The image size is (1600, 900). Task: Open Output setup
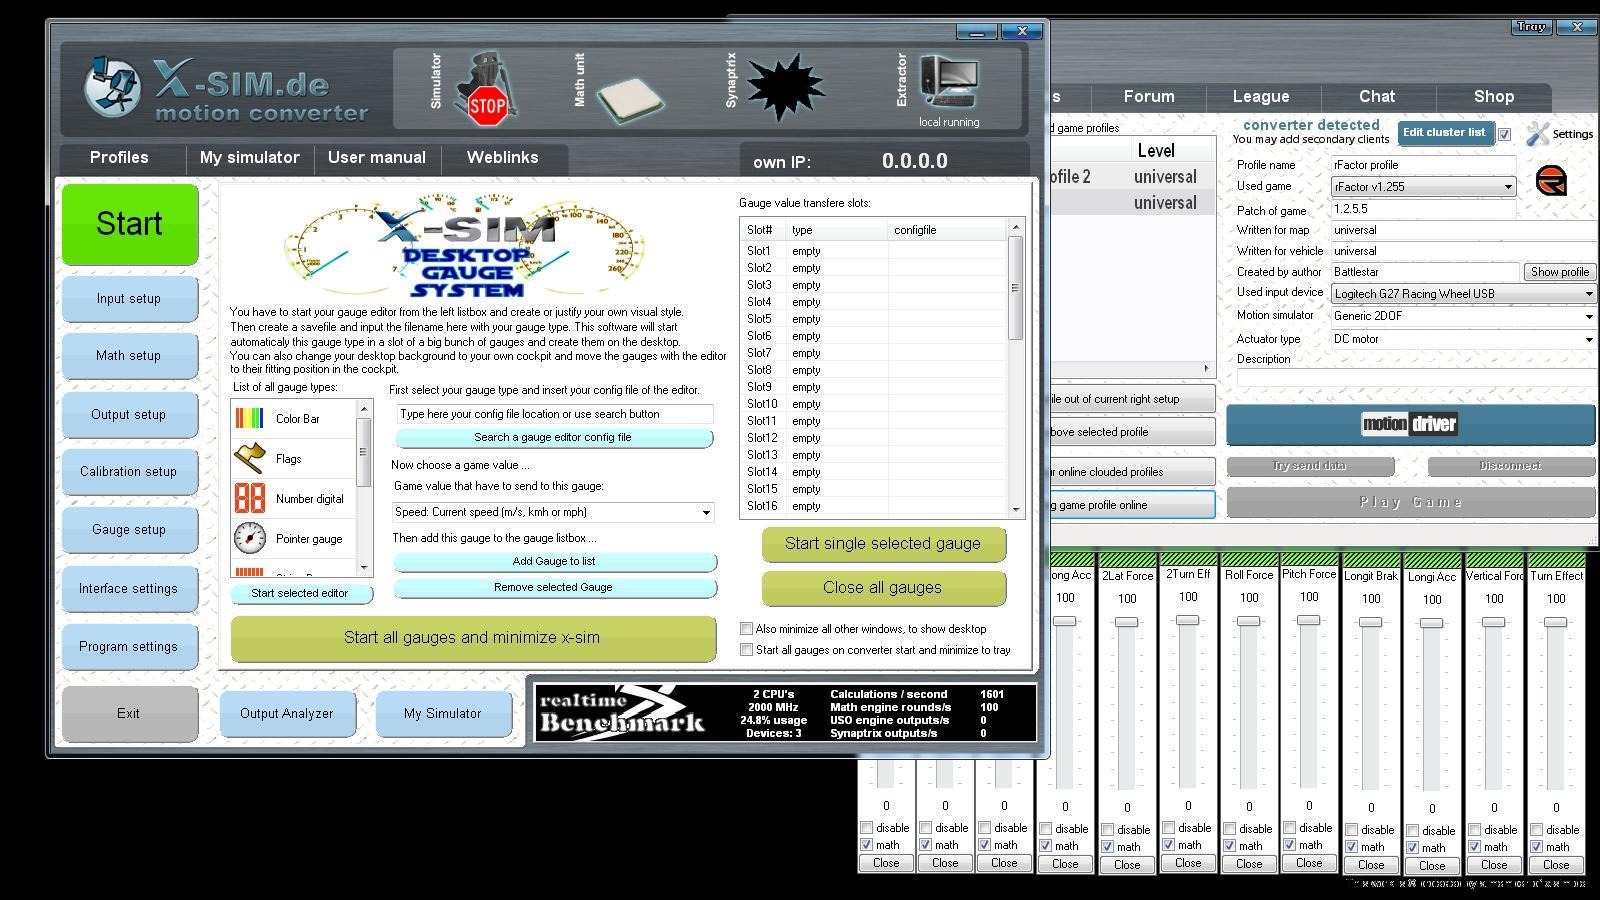(129, 415)
